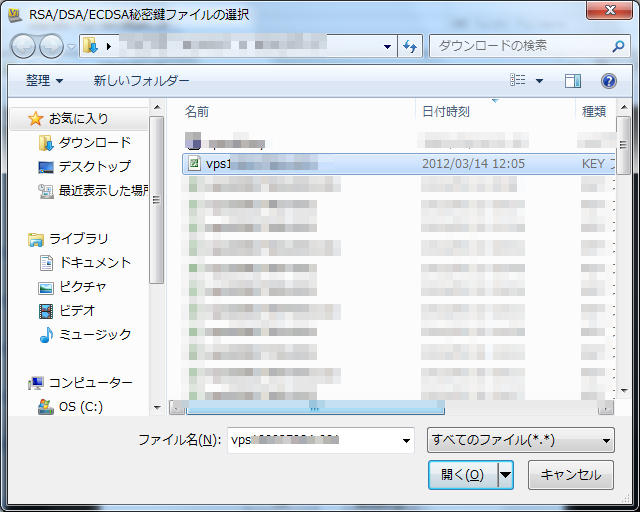This screenshot has width=640, height=512.
Task: Sort by 種類 column header
Action: [x=594, y=111]
